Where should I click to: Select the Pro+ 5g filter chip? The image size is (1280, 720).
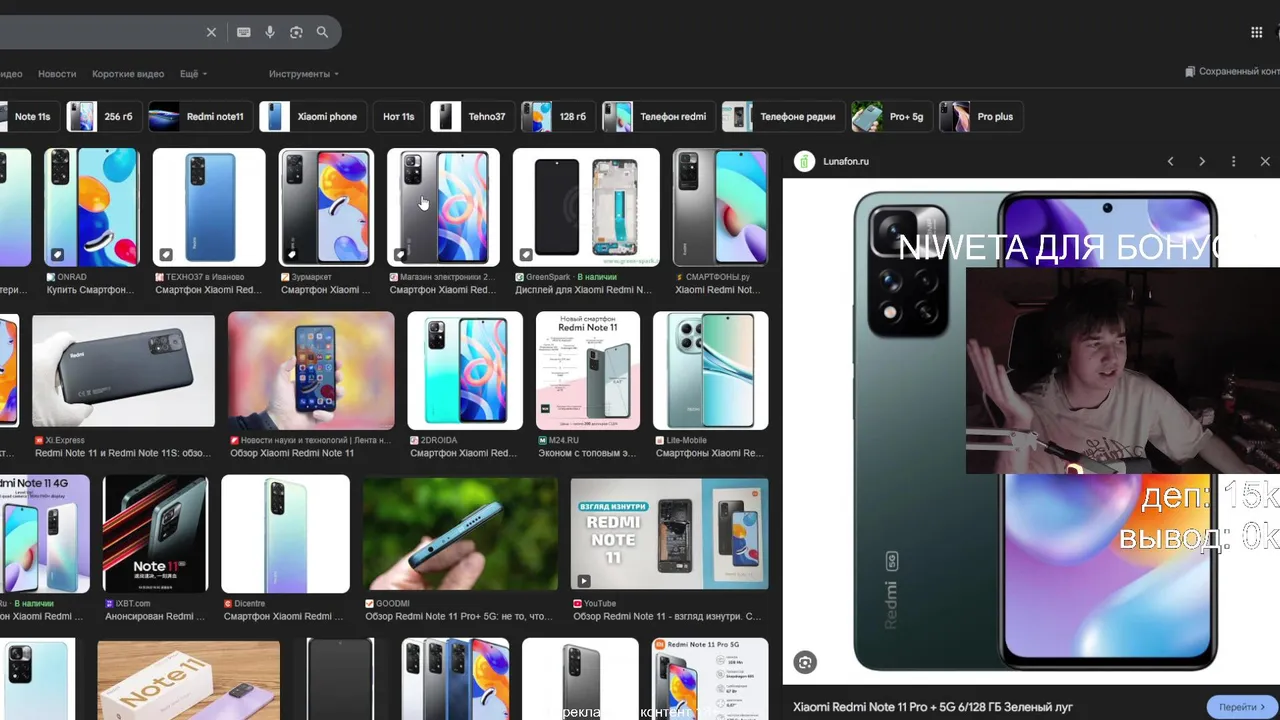pyautogui.click(x=892, y=116)
